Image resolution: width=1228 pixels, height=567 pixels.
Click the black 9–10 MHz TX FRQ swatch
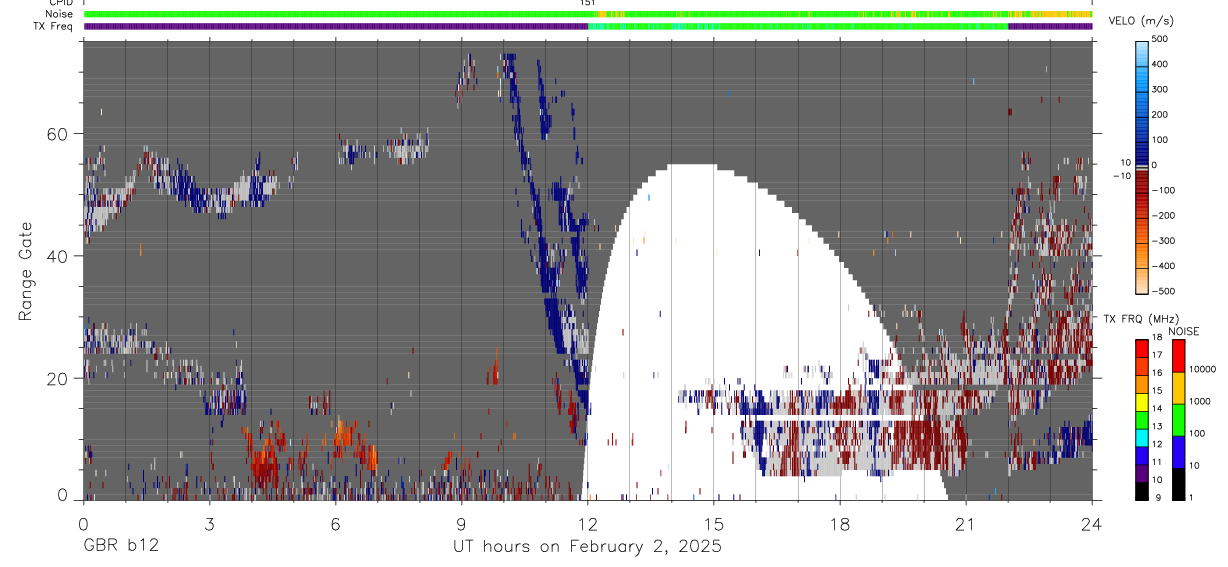pos(1142,491)
